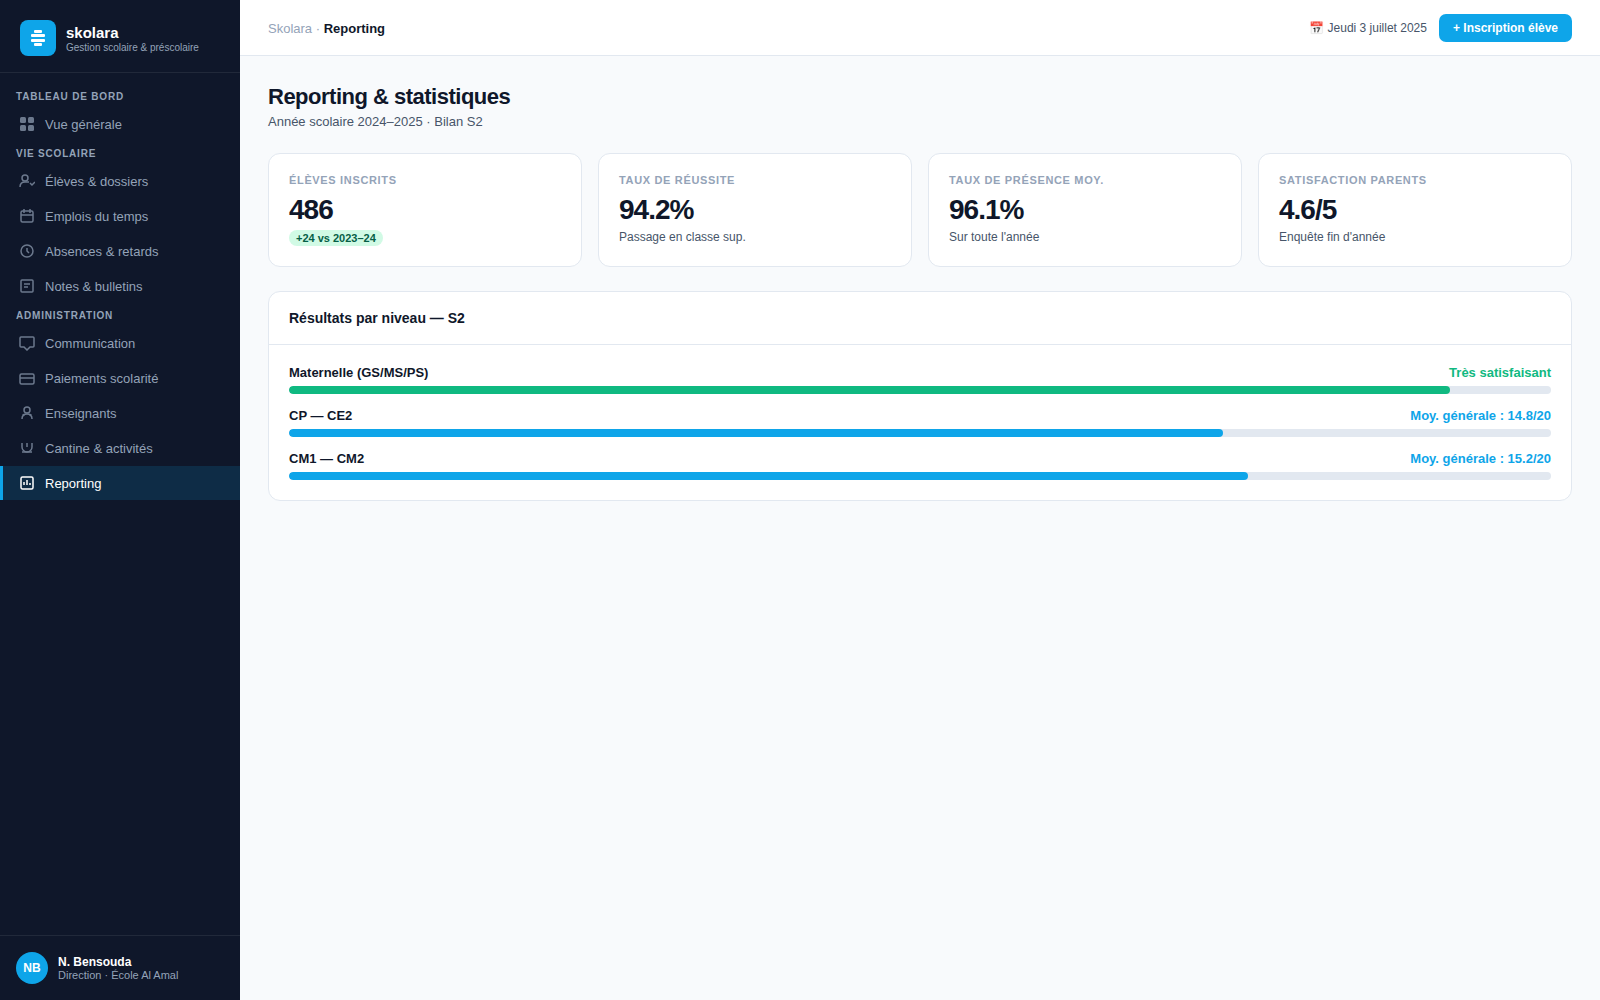
Task: Click the +24 vs 2023–24 badge
Action: point(336,238)
